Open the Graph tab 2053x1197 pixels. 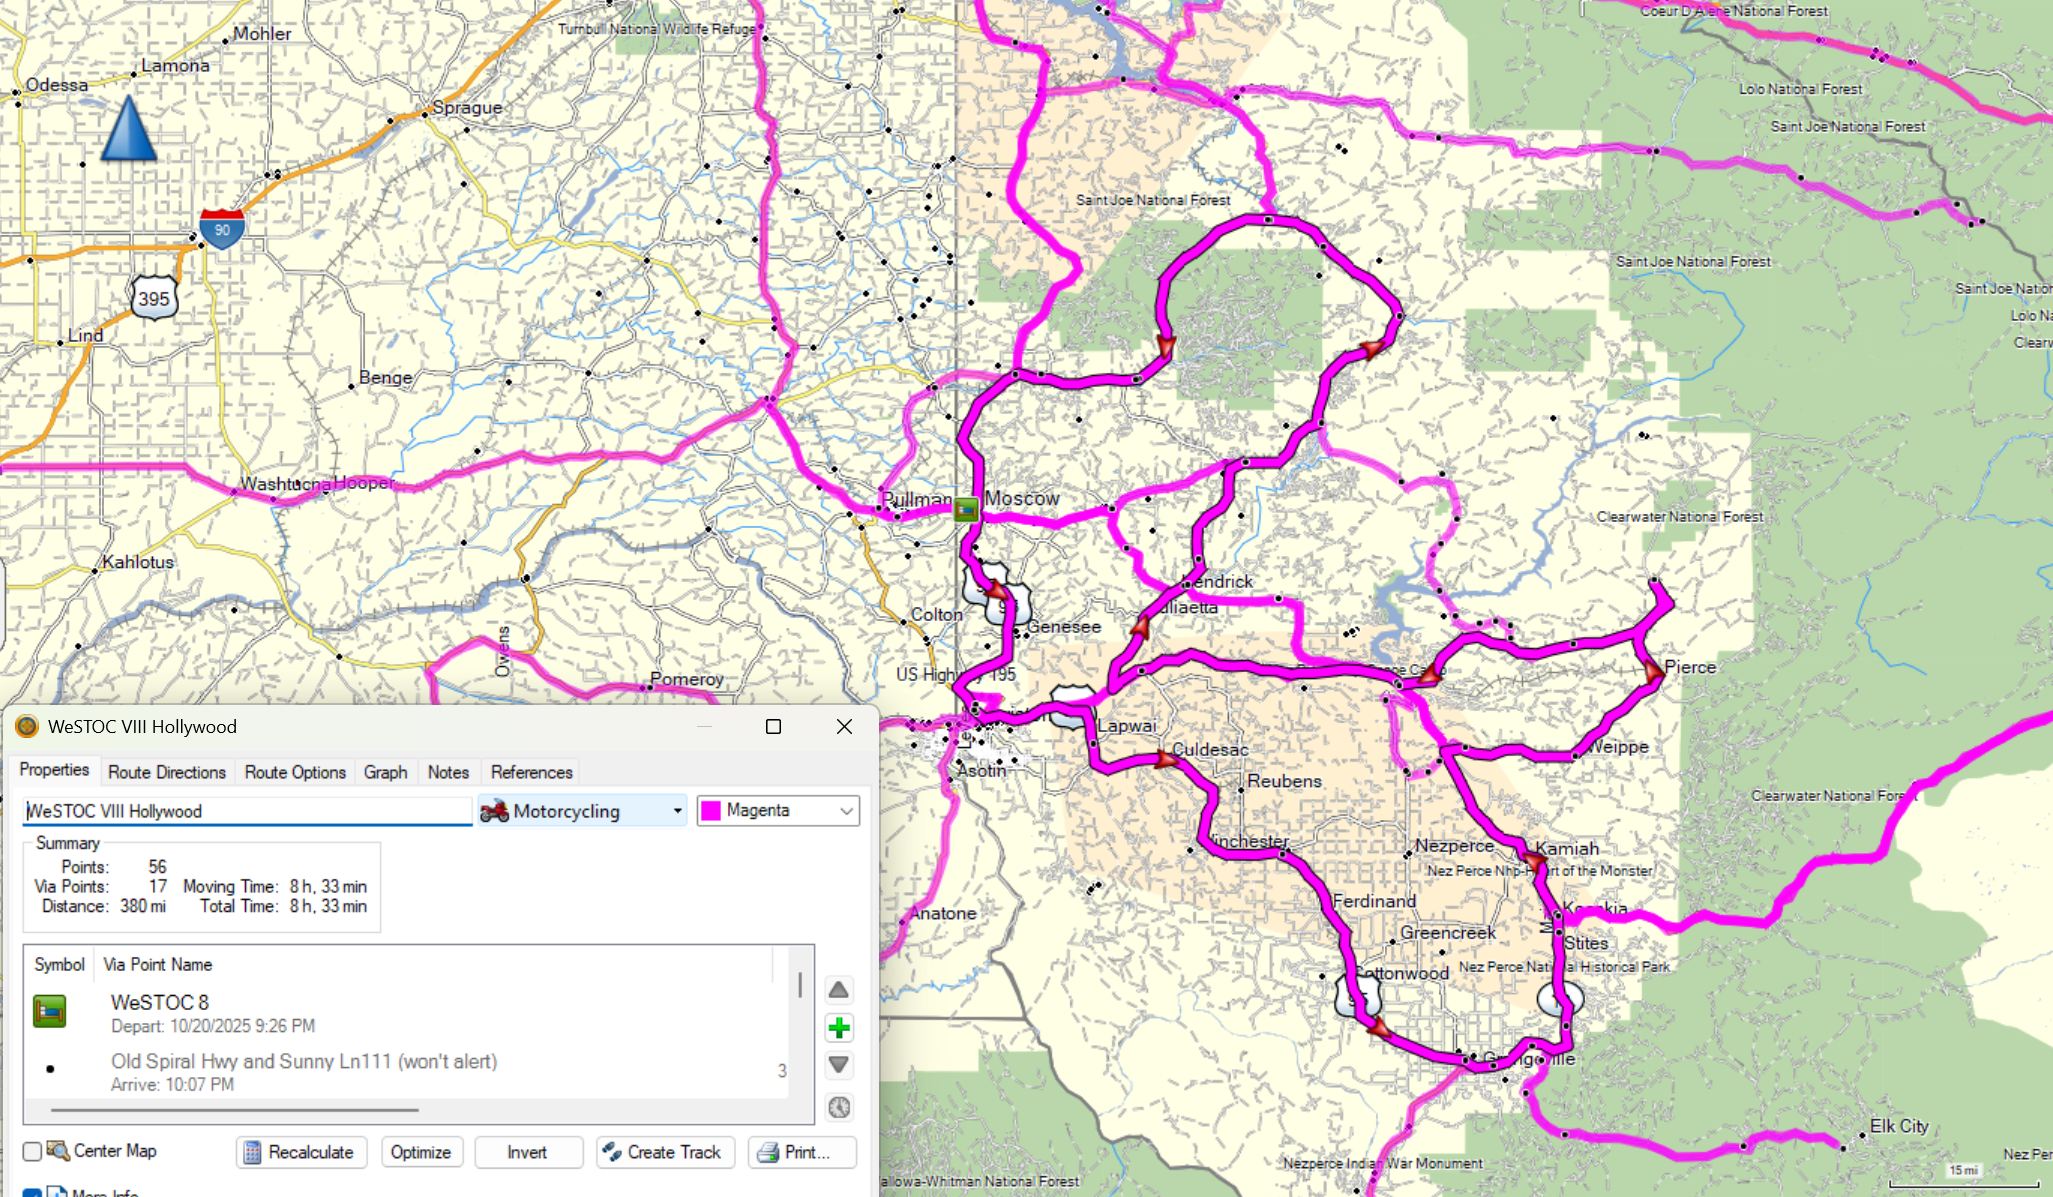click(x=385, y=772)
